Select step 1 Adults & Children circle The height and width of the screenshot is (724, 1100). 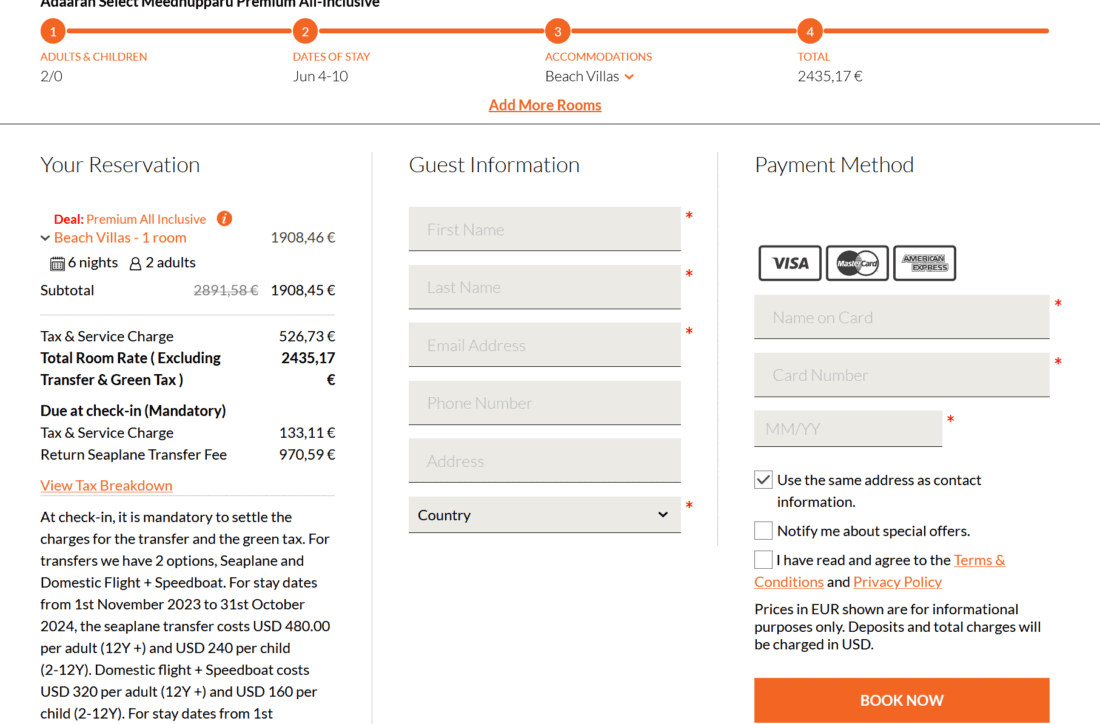tap(53, 31)
